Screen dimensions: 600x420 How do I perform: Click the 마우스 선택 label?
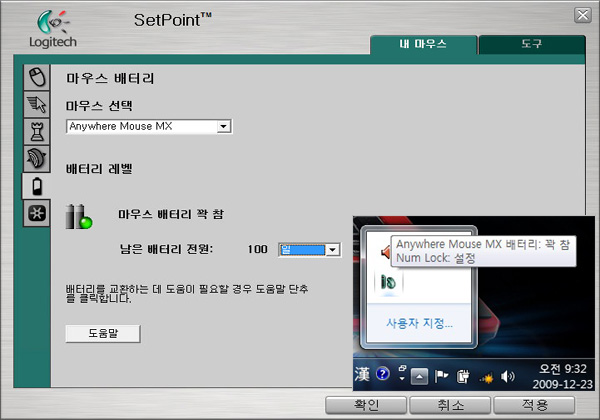[x=99, y=106]
